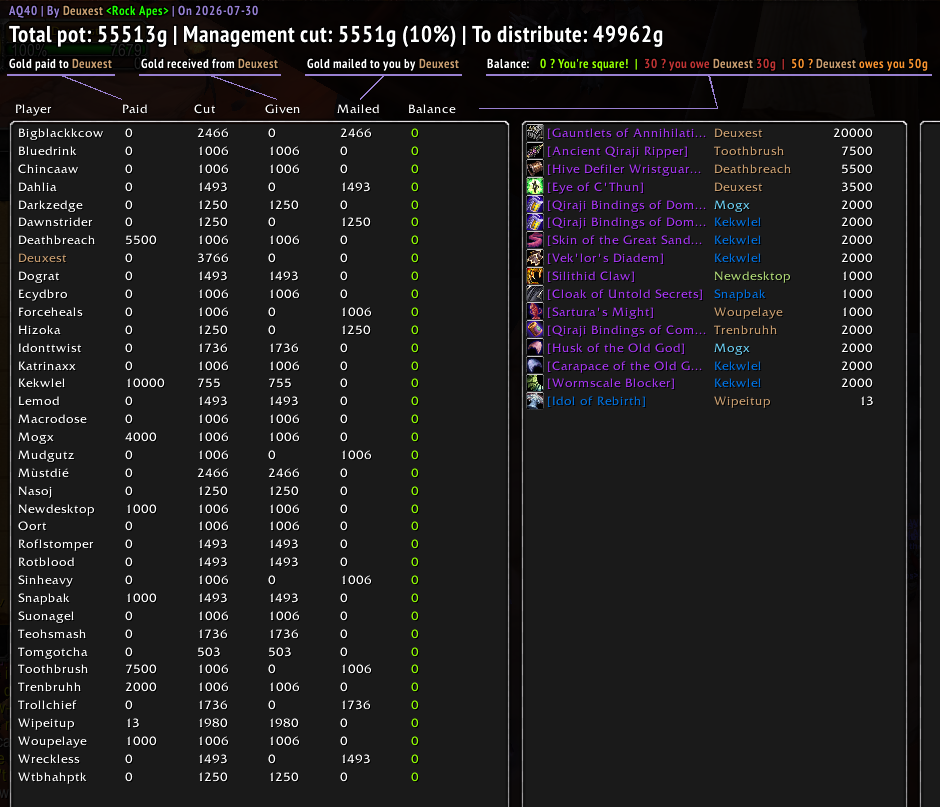Click the Skin of the Great Sandworm icon
This screenshot has width=940, height=807.
point(535,240)
